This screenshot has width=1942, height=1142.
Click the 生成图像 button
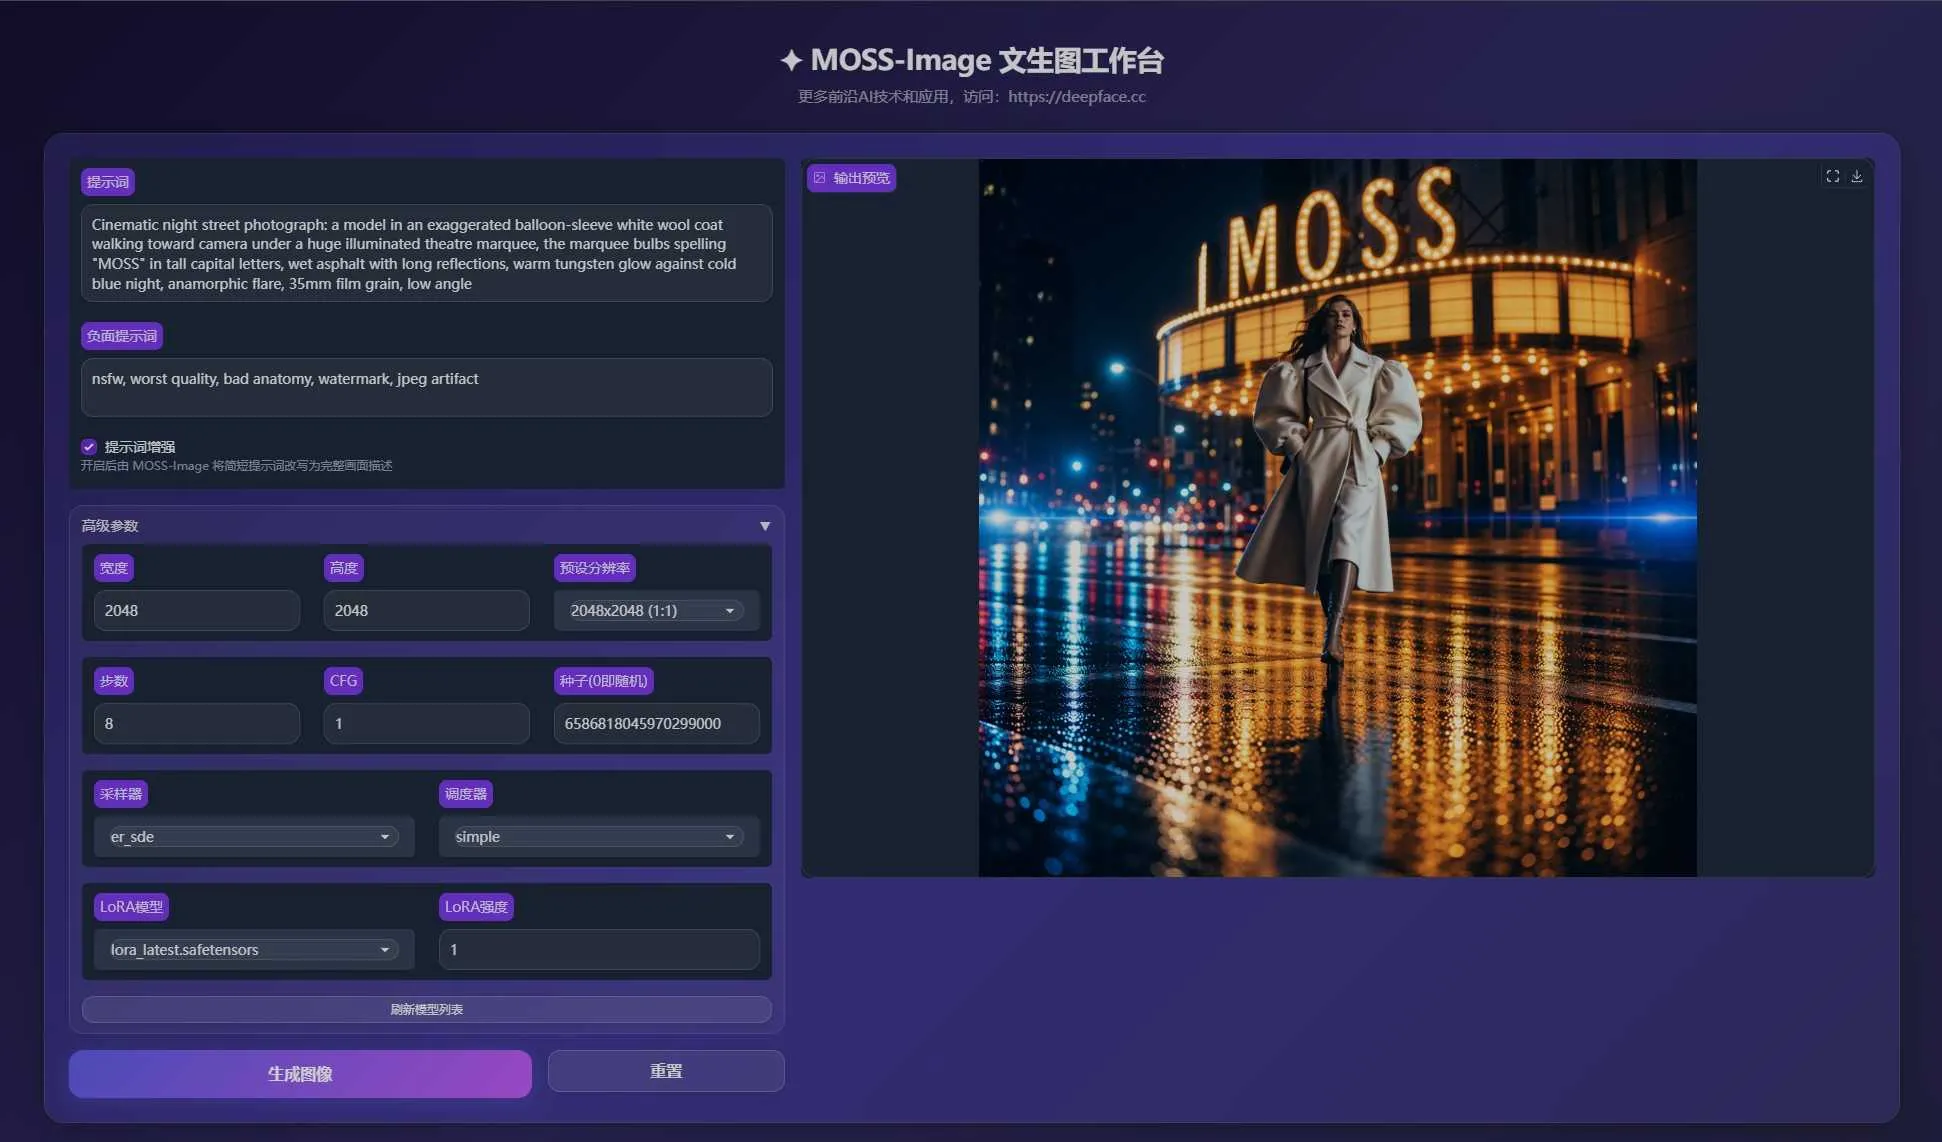tap(300, 1074)
